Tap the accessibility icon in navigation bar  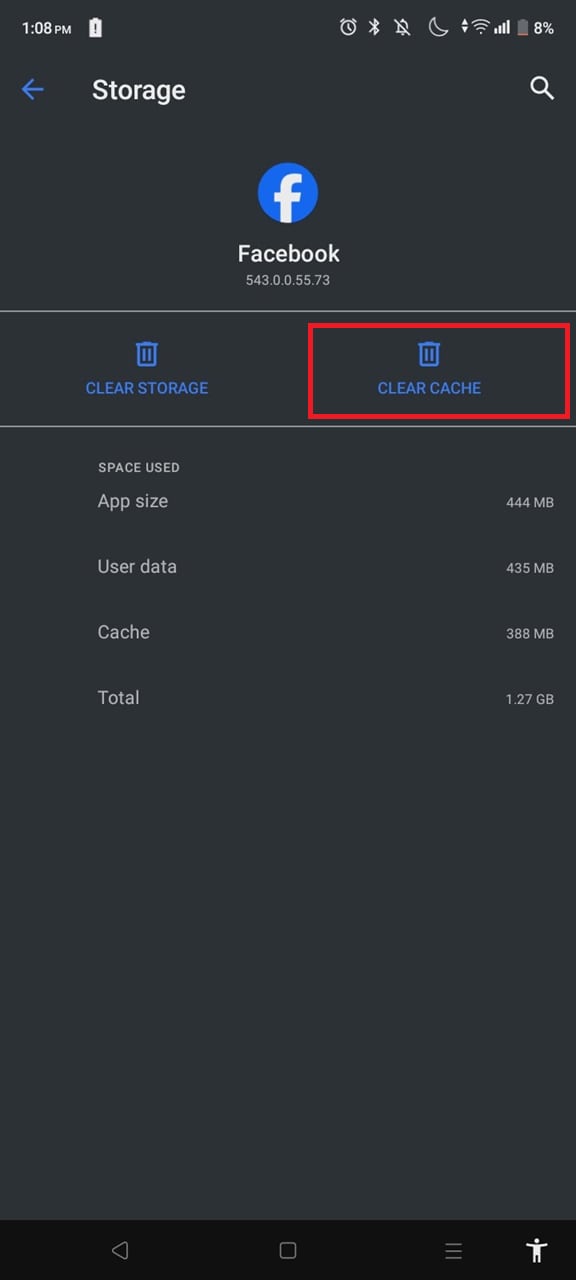pos(536,1250)
